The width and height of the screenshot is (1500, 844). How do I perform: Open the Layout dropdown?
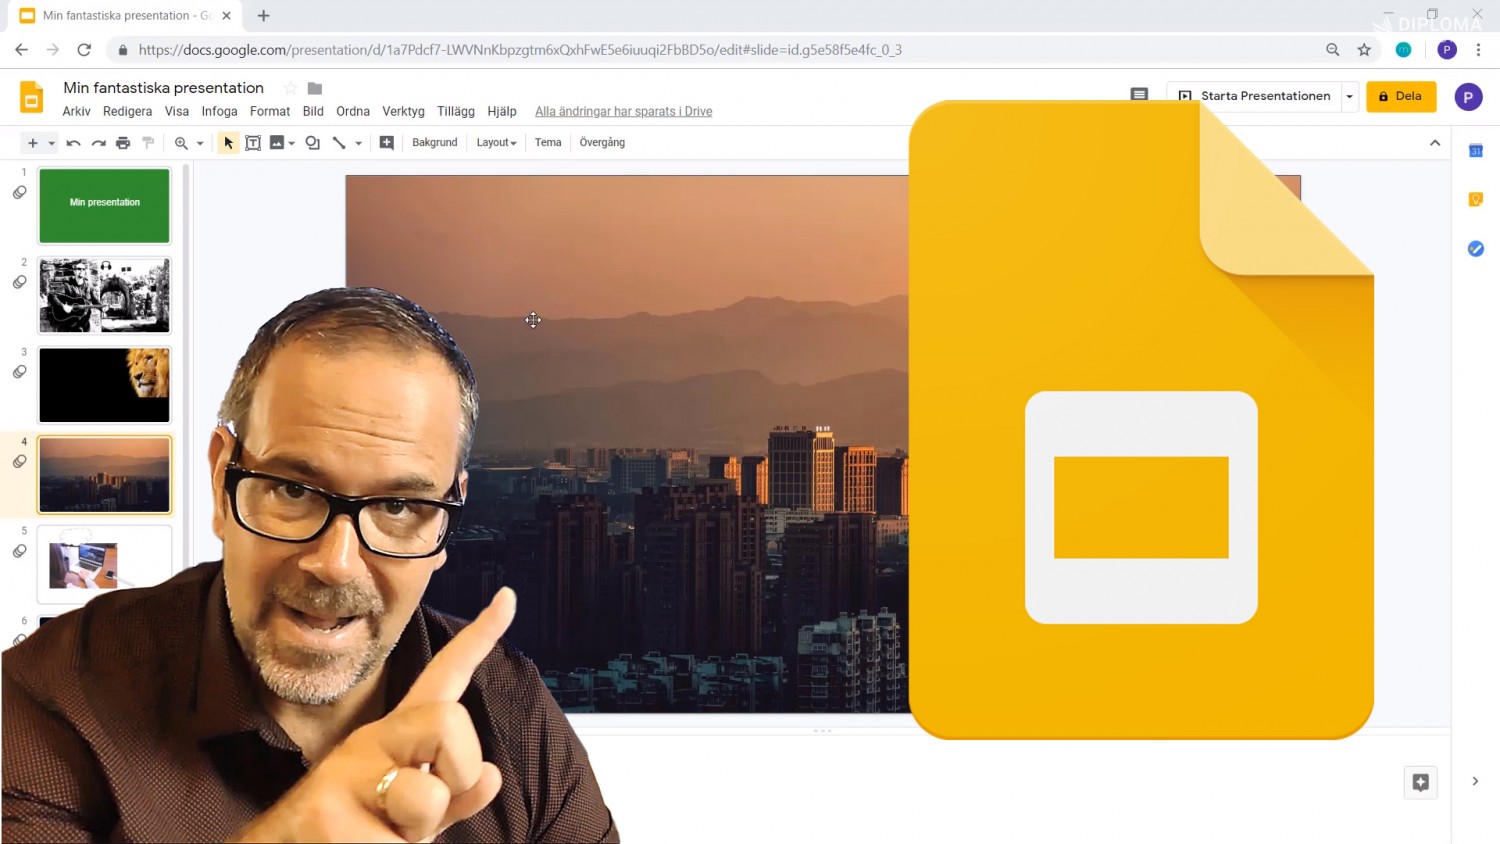coord(496,143)
